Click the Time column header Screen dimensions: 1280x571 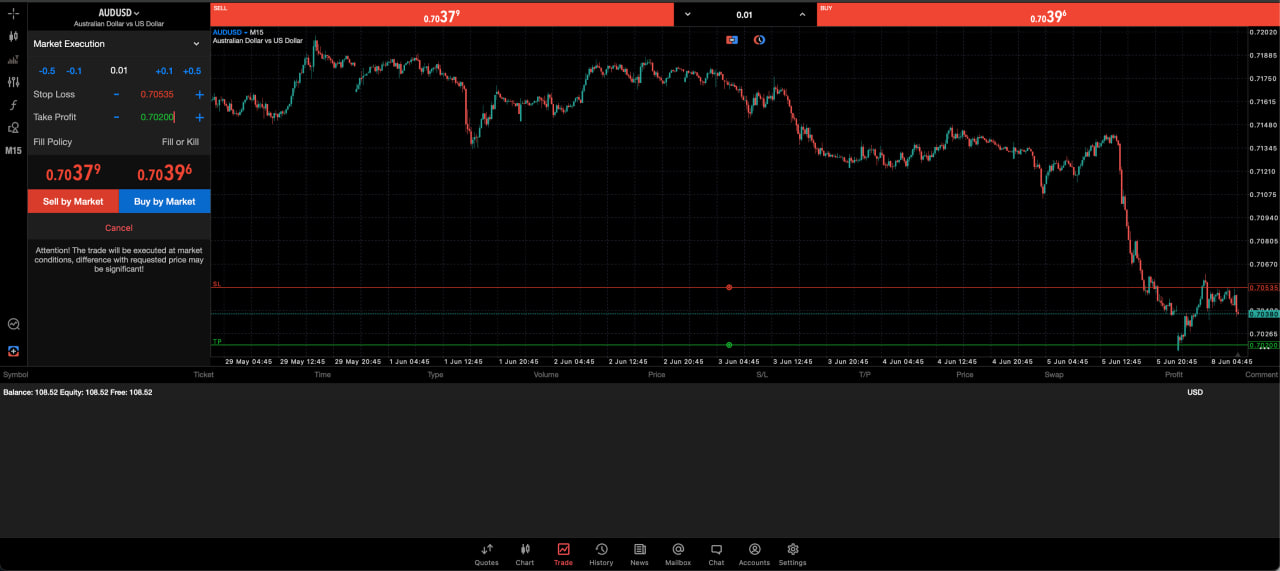pos(322,375)
